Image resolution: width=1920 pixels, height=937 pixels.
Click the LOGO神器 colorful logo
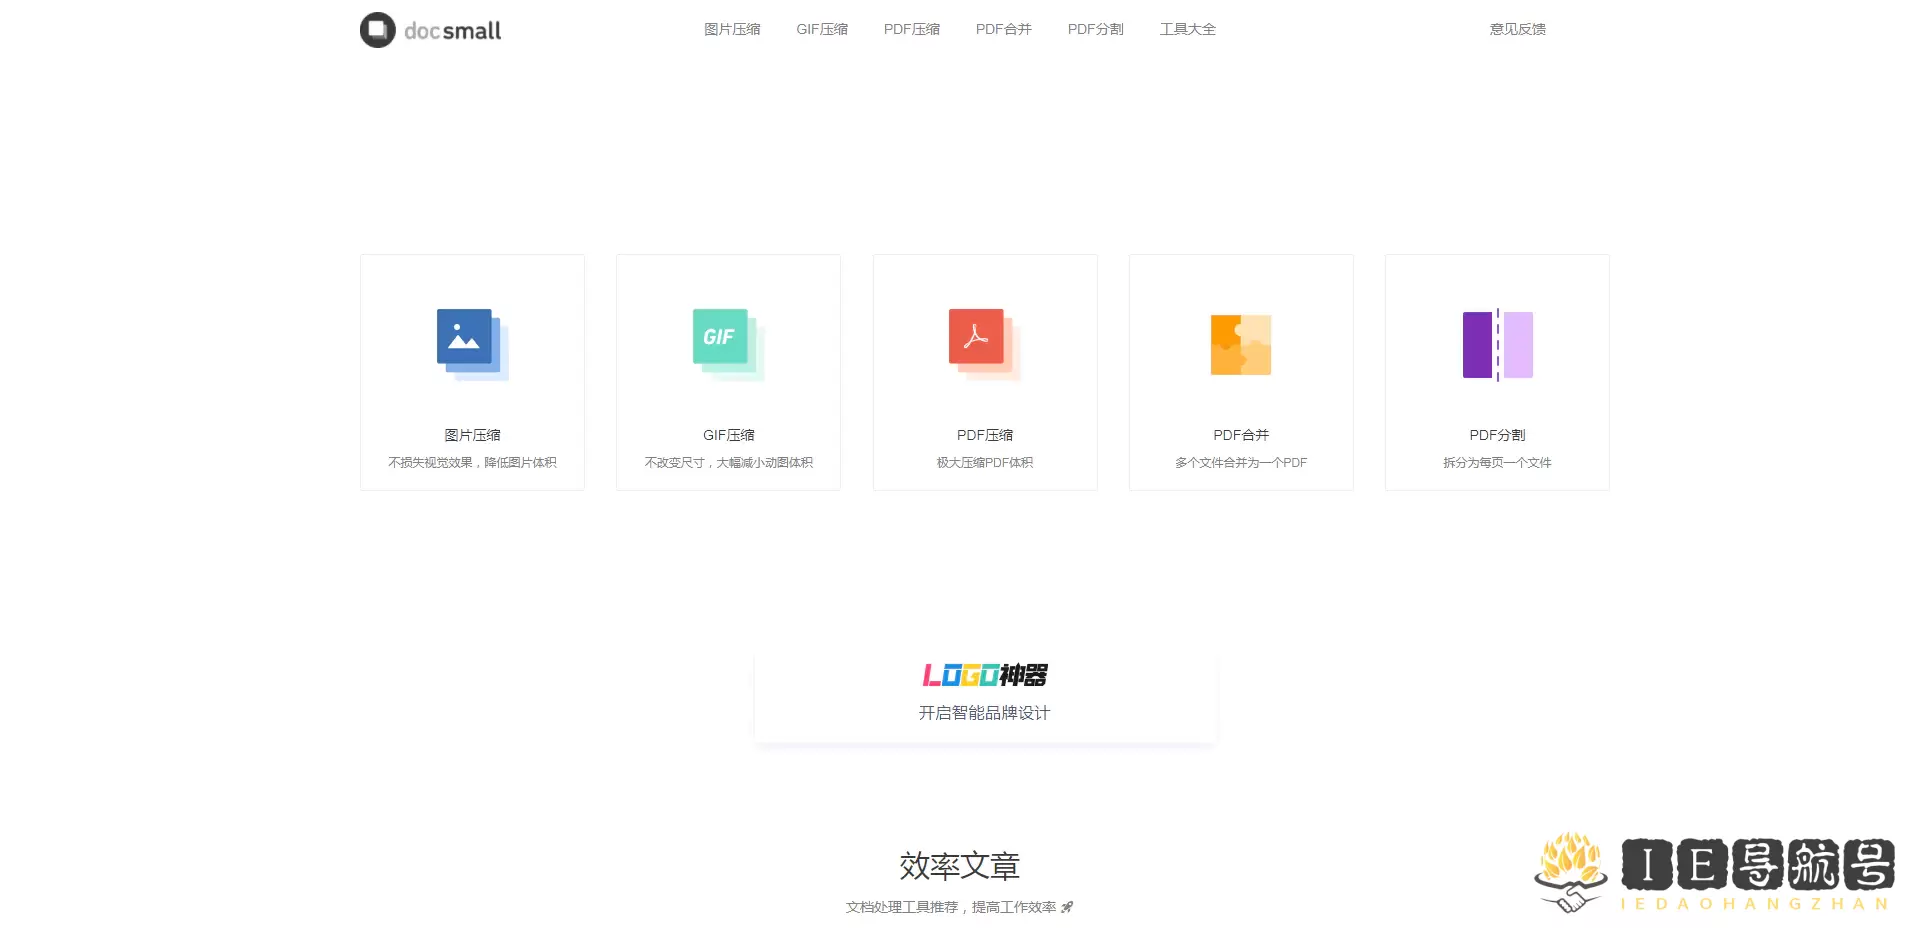[984, 676]
